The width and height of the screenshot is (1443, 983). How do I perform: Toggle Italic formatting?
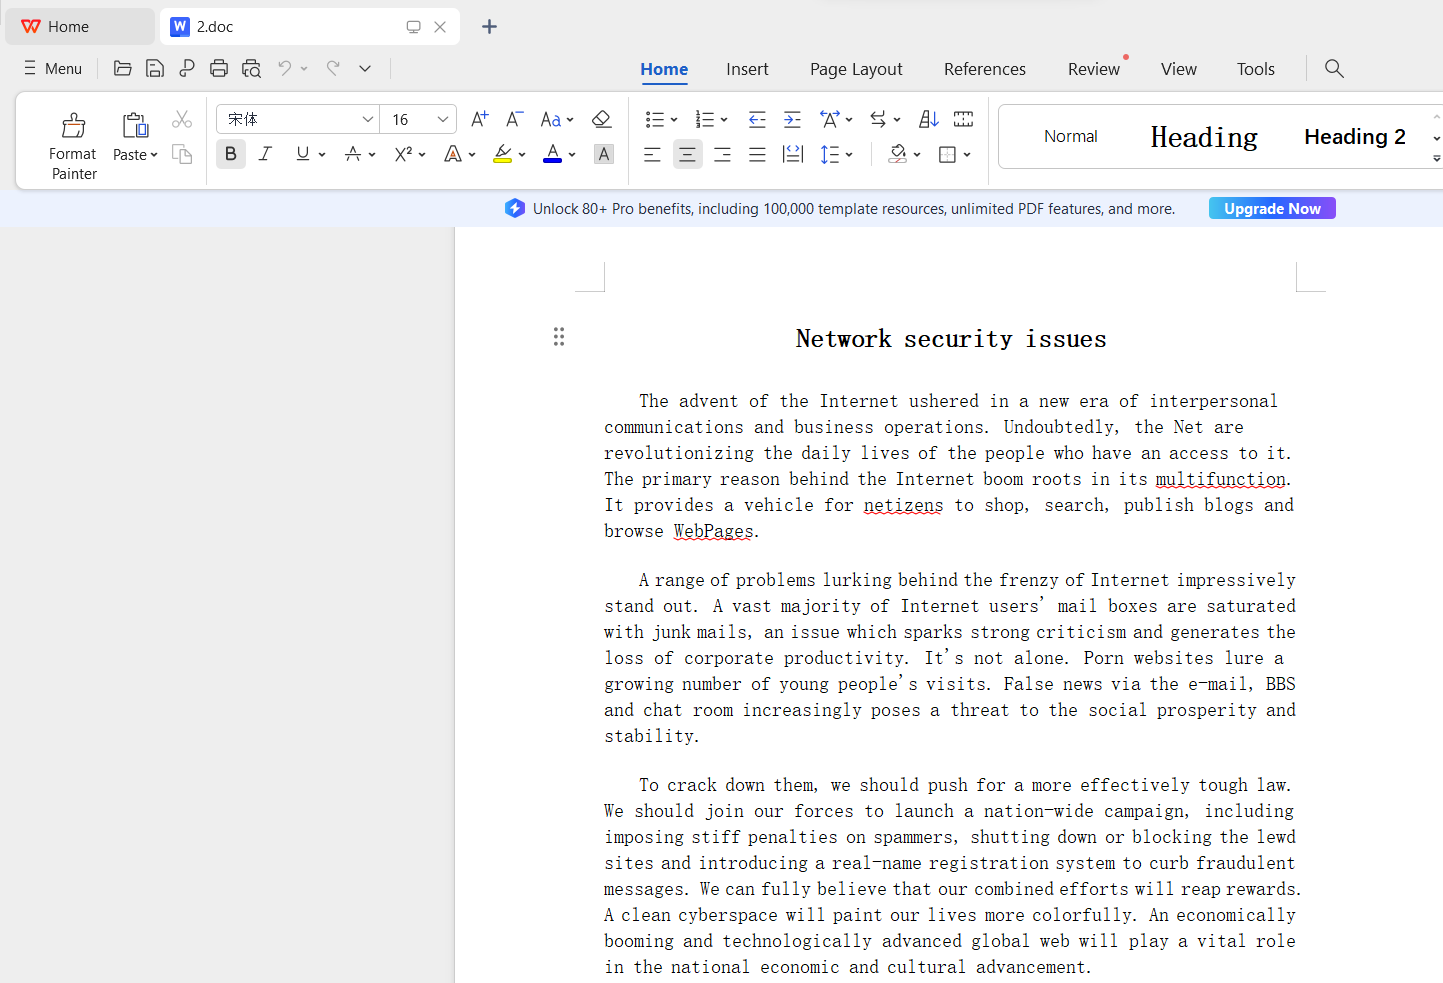tap(265, 154)
